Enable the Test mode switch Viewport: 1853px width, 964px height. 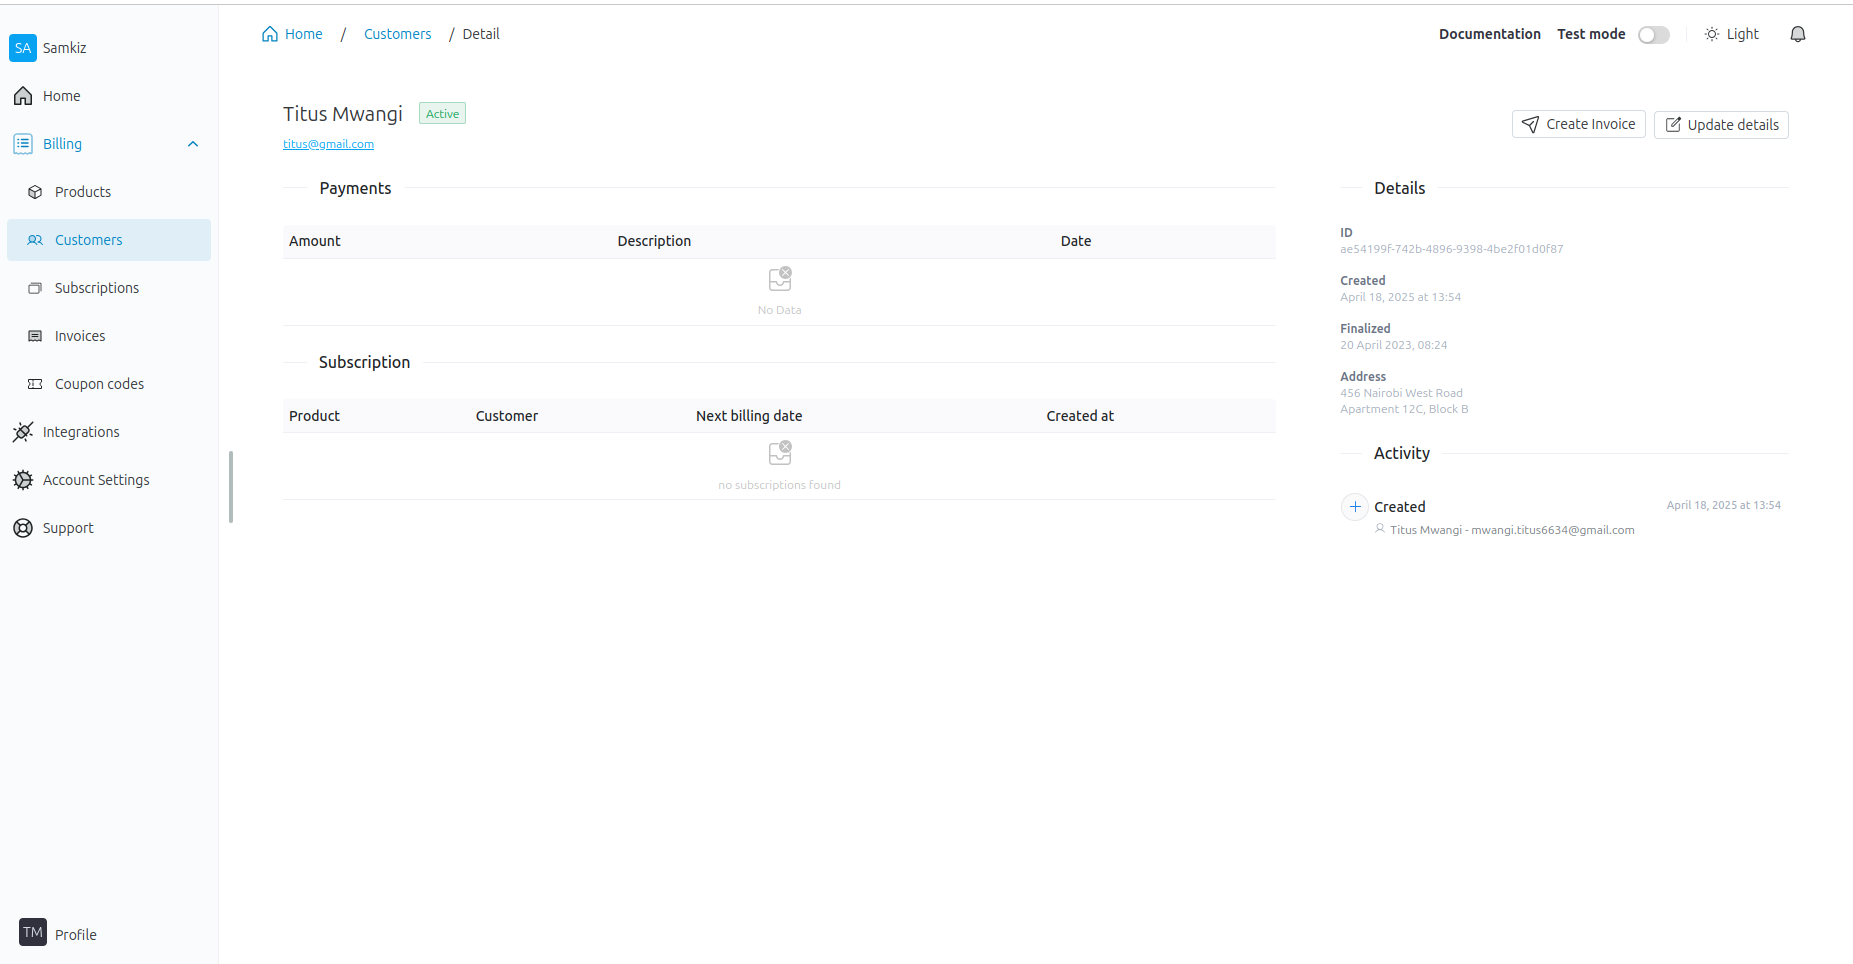(1653, 35)
